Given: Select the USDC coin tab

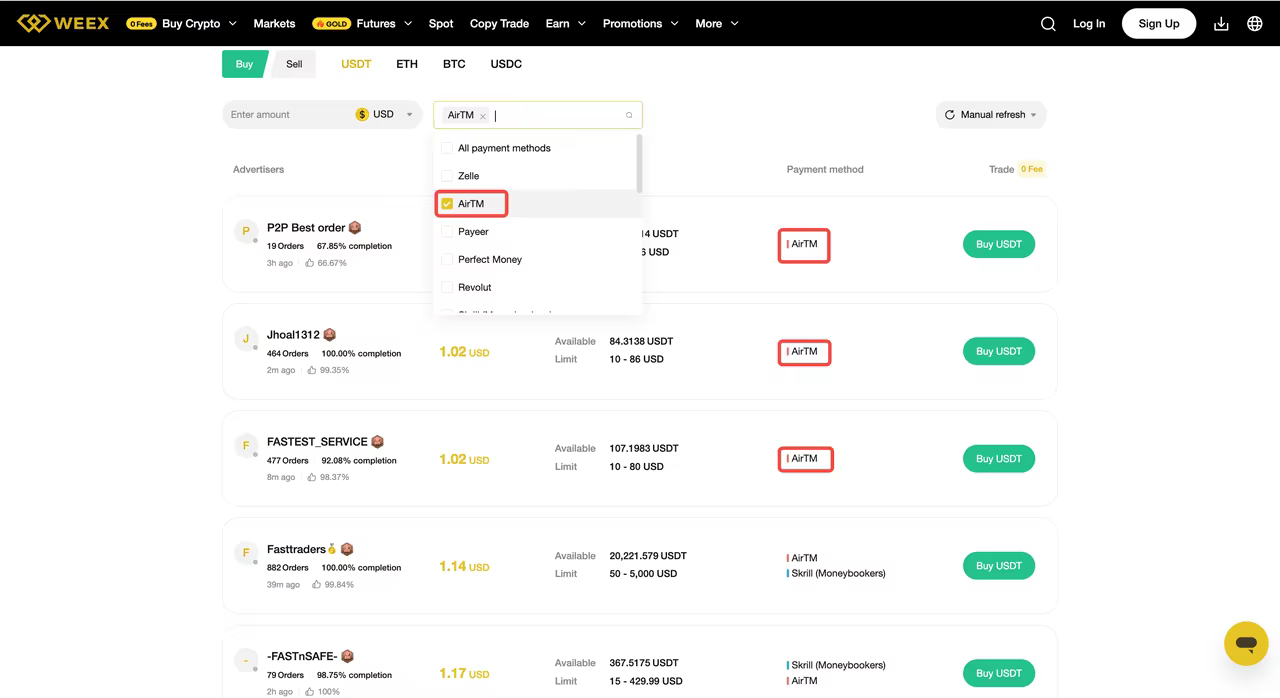Looking at the screenshot, I should (506, 64).
